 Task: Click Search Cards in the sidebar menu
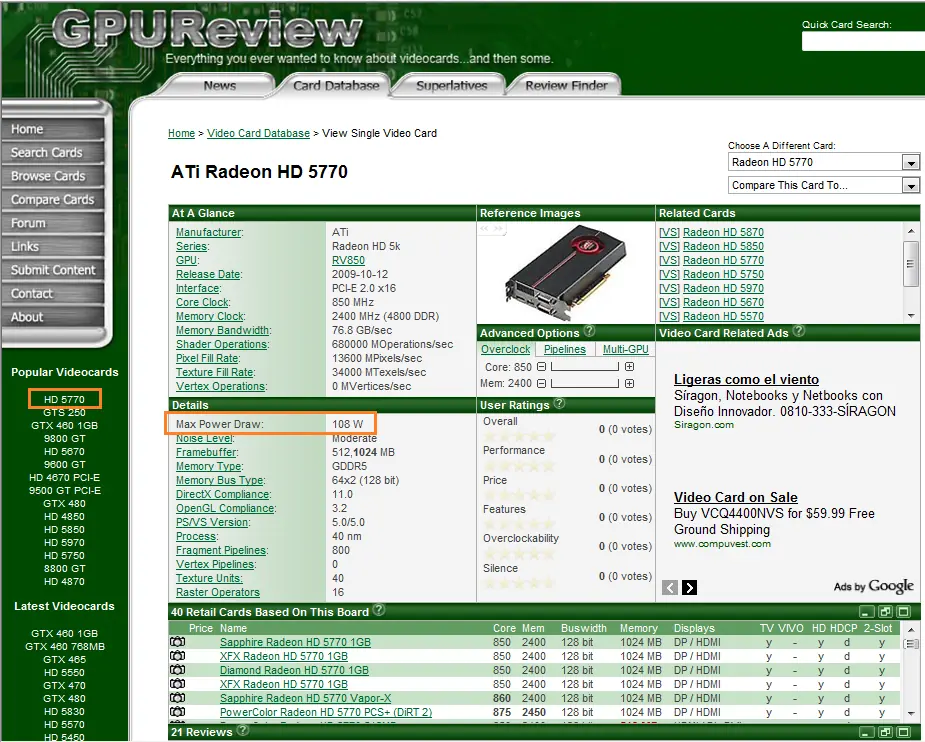(x=53, y=153)
